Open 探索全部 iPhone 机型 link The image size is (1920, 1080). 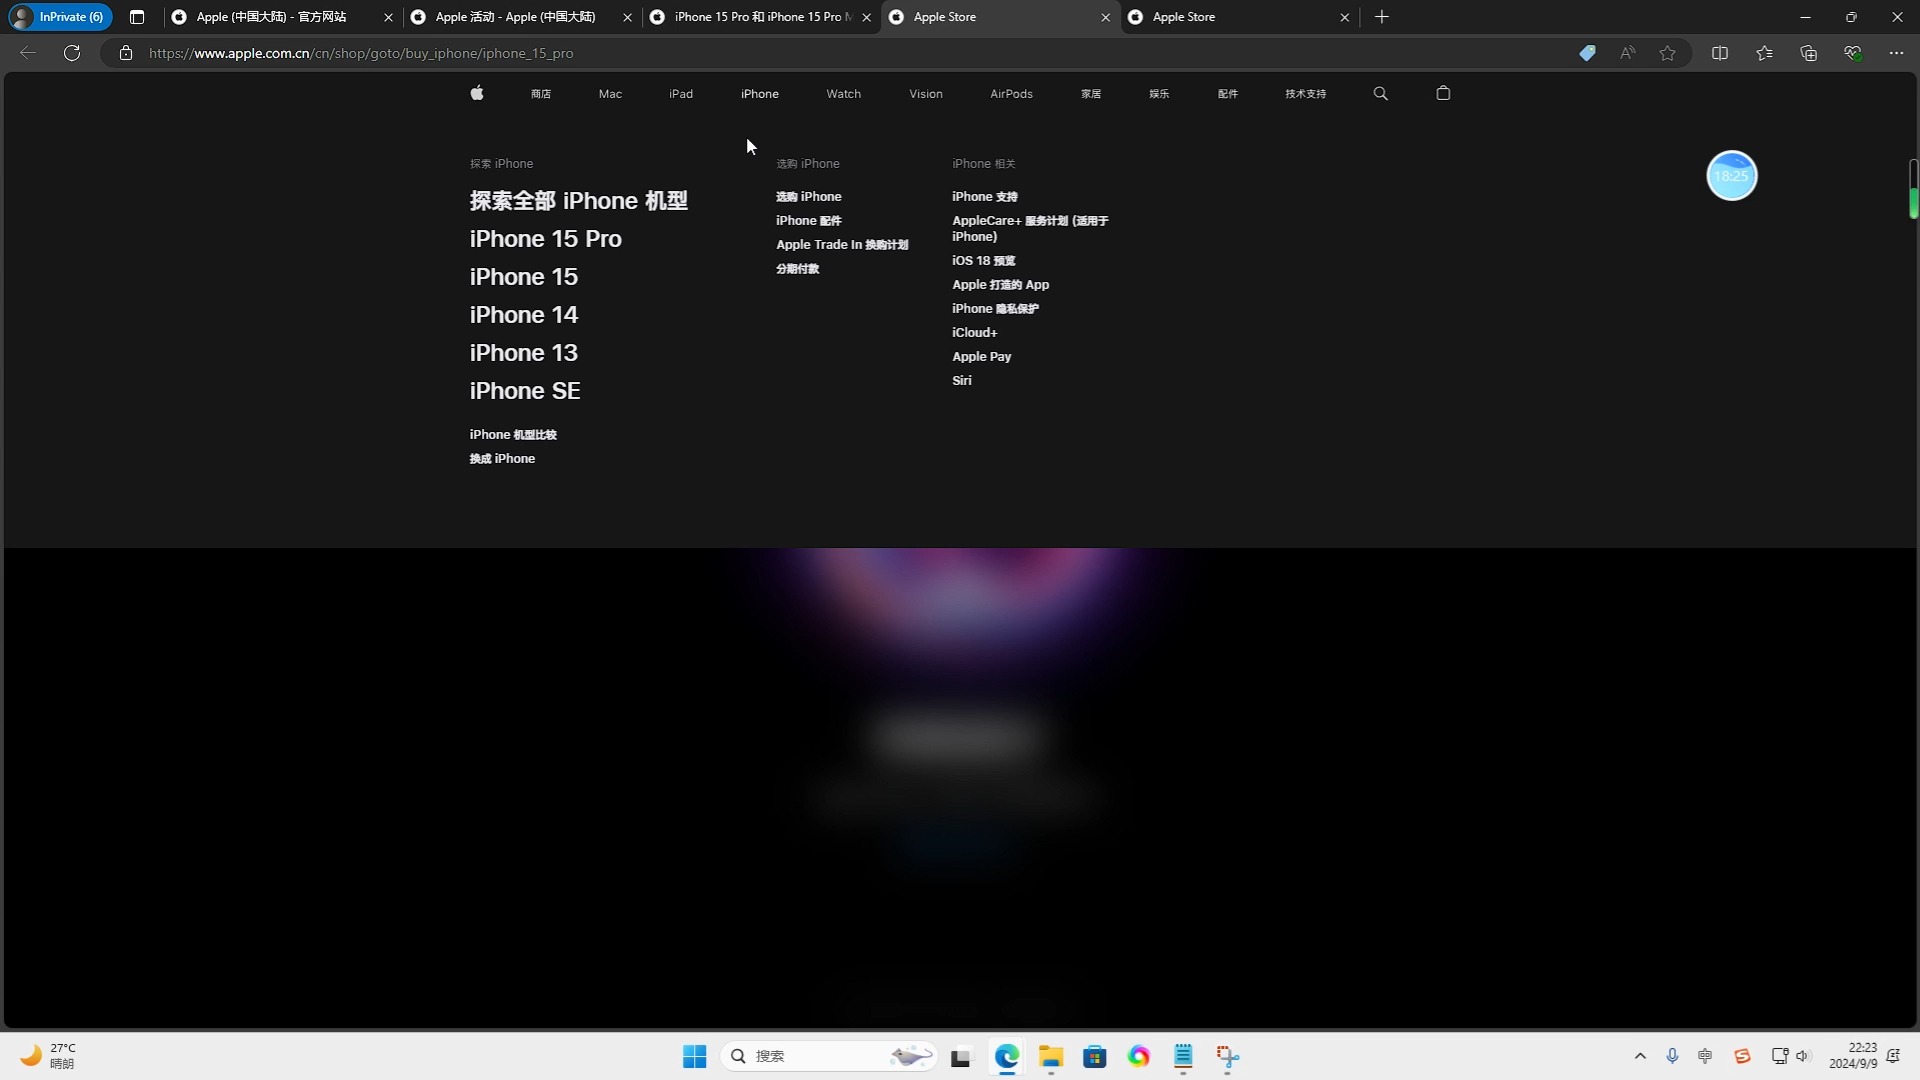click(579, 201)
